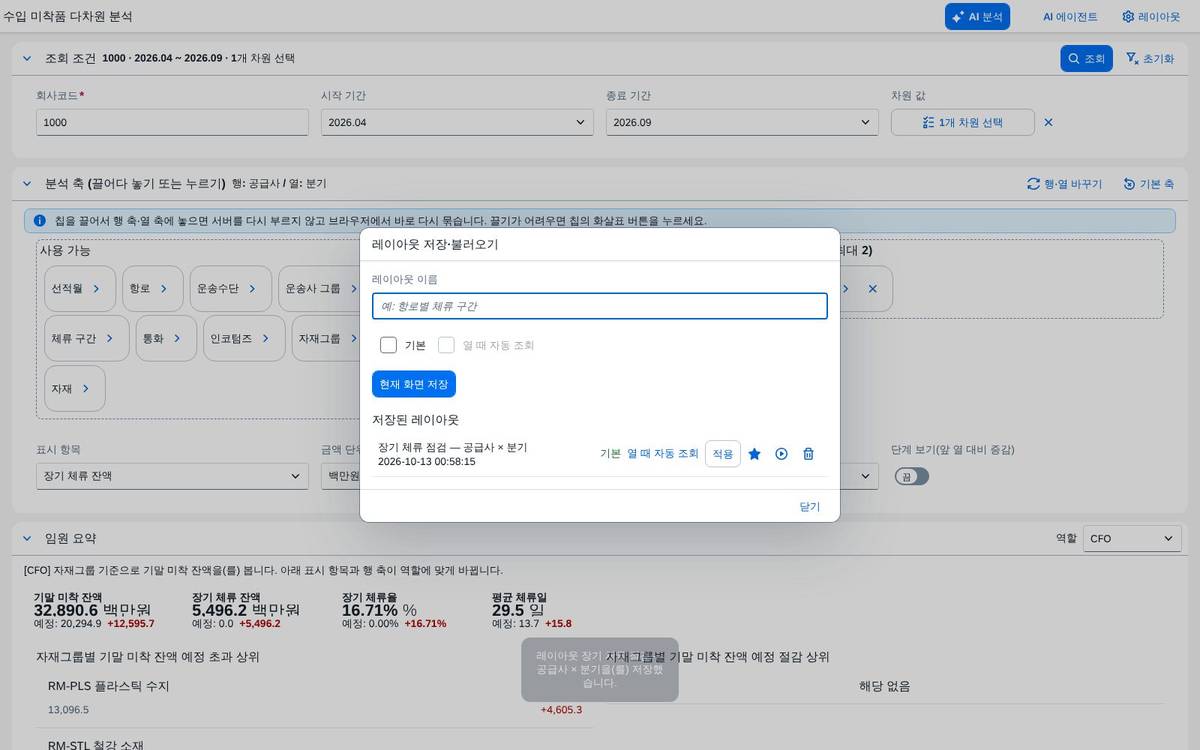Screen dimensions: 1200x750
Task: Click the star default icon for saved layout
Action: 755,454
